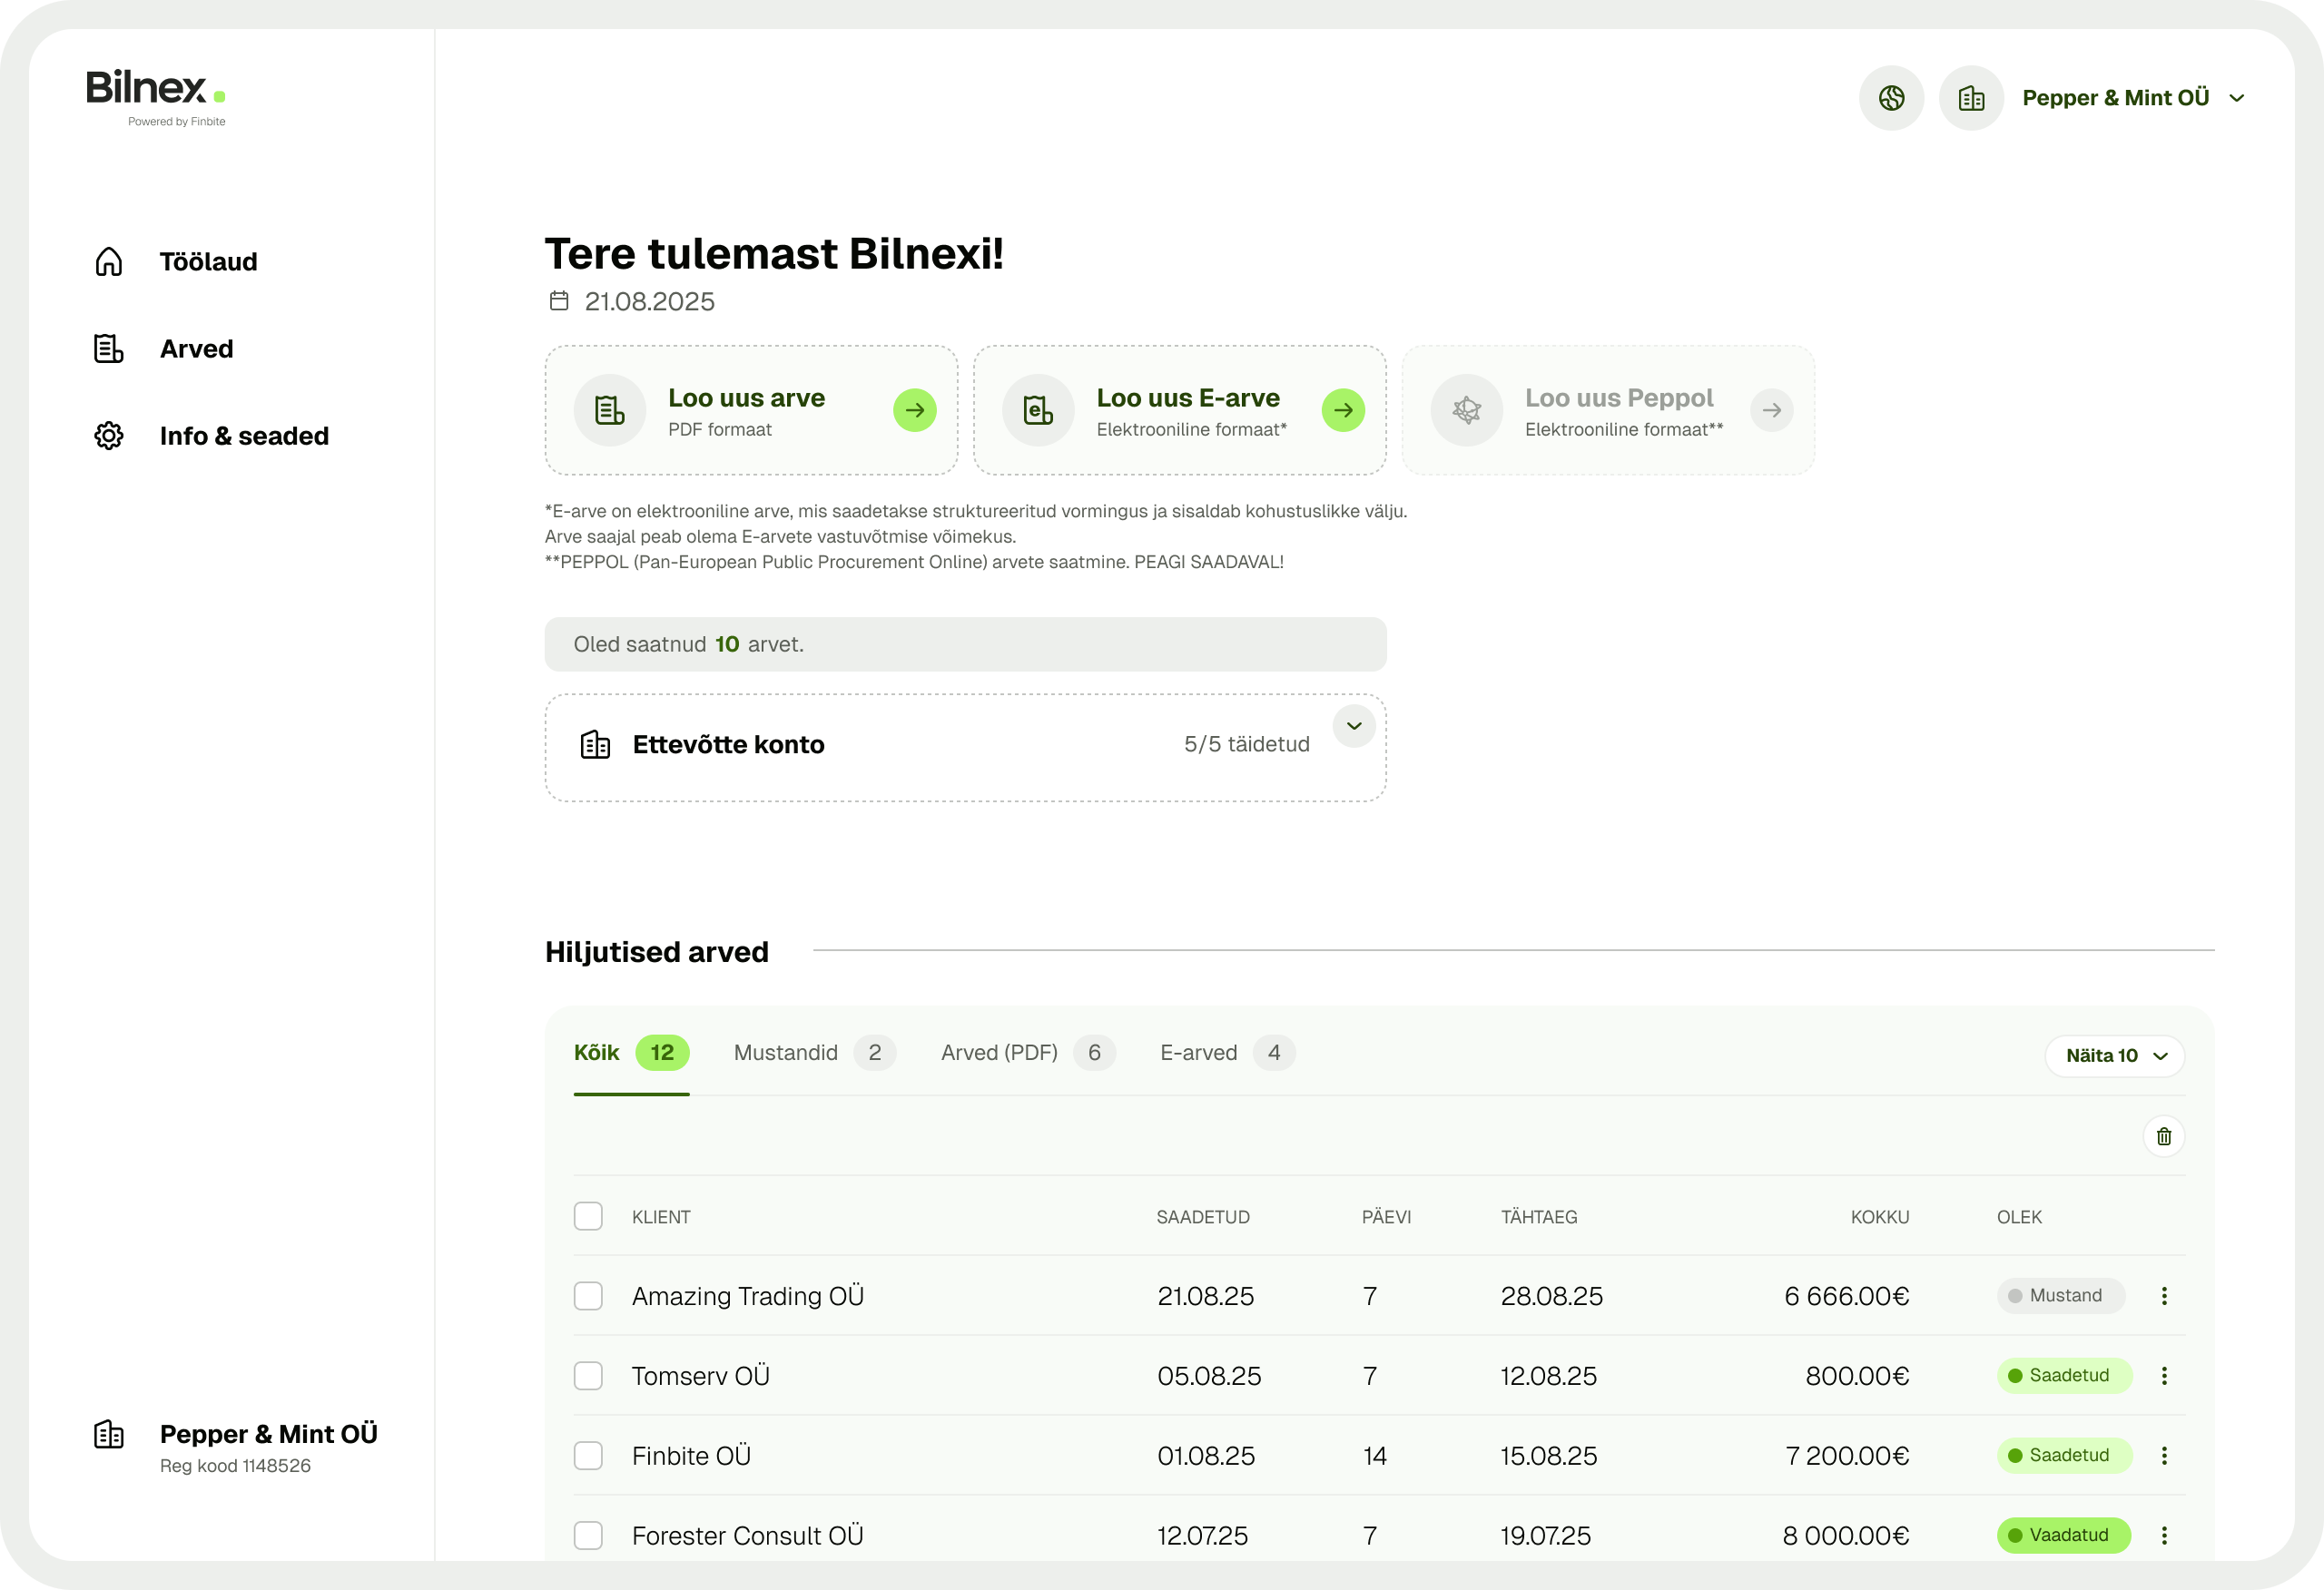
Task: Click Loo uus Peppol card title
Action: (x=1619, y=398)
